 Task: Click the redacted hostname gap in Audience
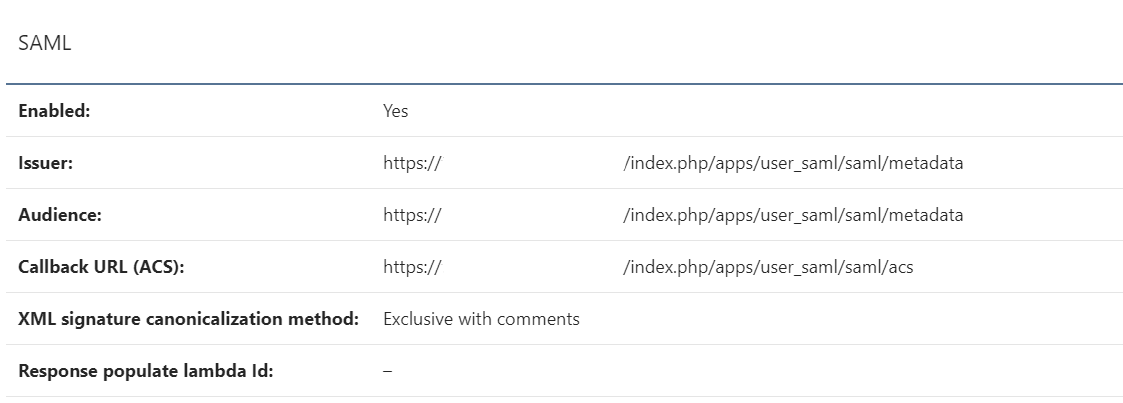pos(532,215)
